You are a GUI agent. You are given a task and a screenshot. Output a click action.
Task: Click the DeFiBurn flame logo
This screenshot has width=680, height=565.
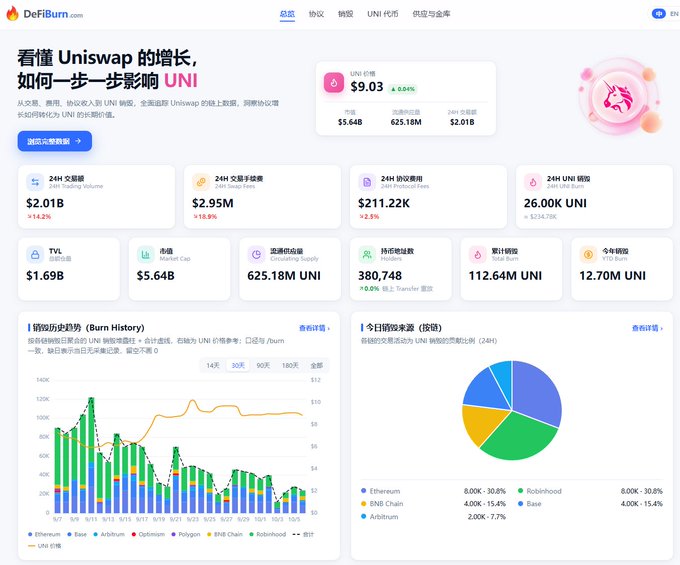(x=12, y=13)
